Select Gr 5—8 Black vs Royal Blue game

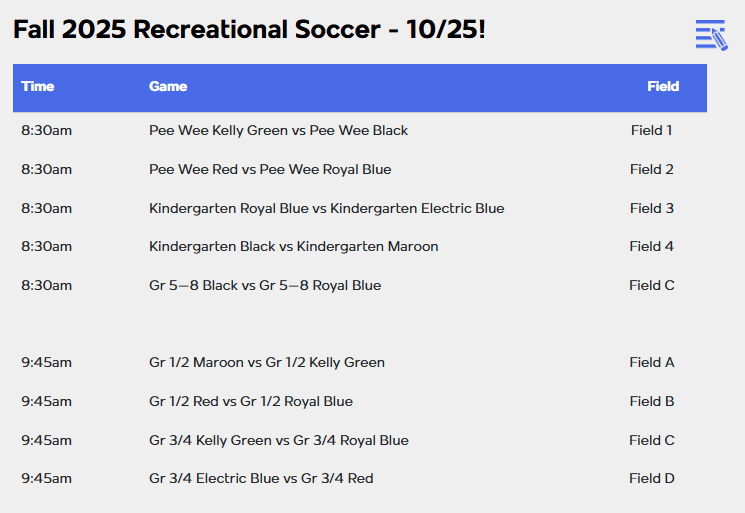[265, 286]
